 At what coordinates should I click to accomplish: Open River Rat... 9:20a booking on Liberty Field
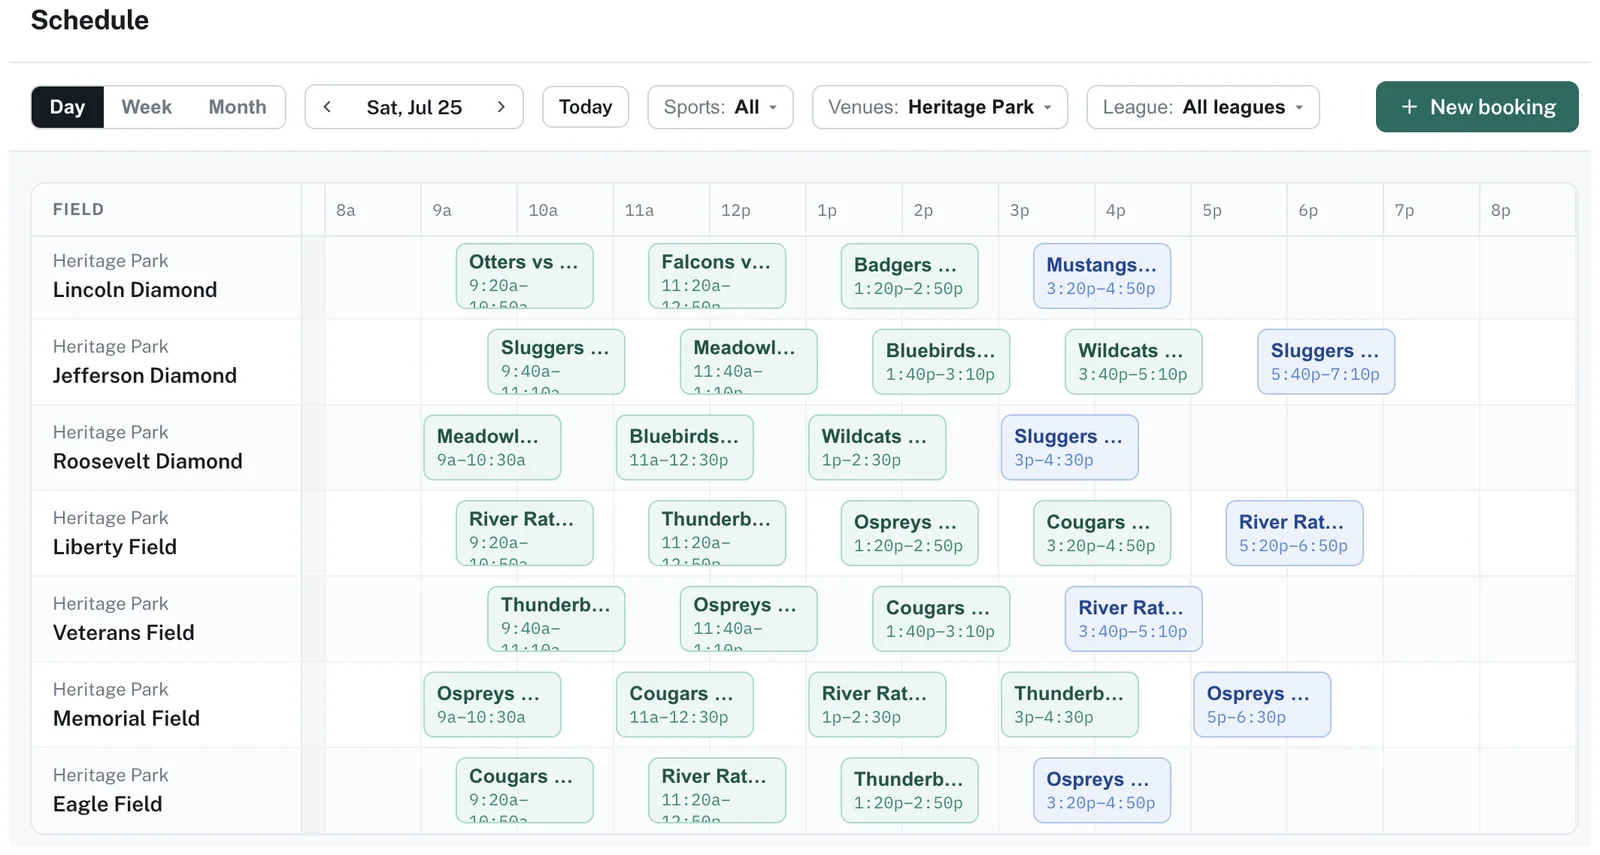pos(524,533)
